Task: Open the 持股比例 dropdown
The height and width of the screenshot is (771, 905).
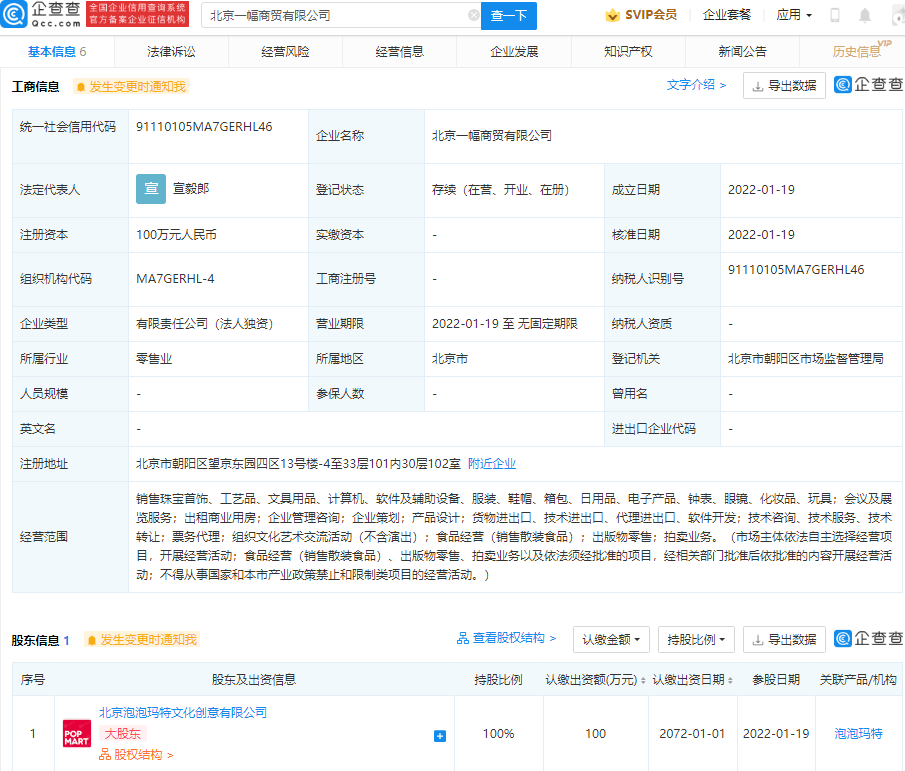Action: pos(695,638)
